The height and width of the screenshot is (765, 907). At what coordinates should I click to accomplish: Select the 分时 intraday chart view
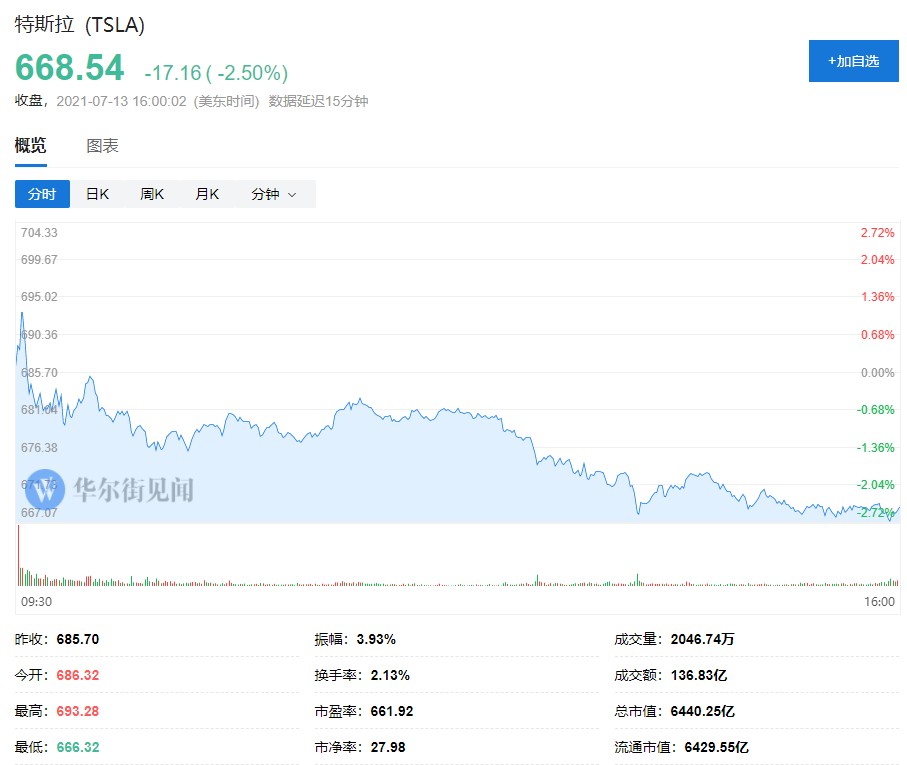[42, 194]
